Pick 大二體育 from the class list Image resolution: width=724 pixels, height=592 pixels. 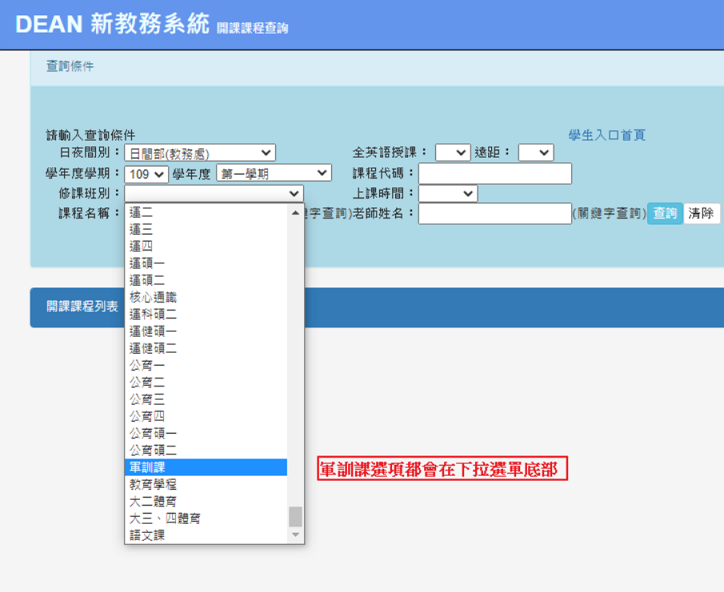tap(205, 501)
